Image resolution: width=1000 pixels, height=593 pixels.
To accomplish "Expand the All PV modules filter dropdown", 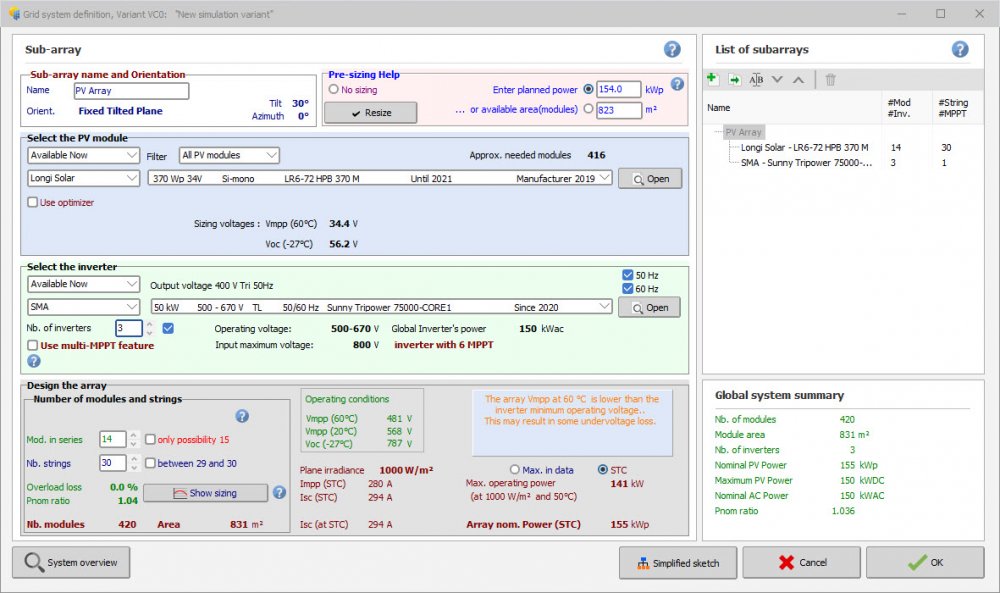I will pos(229,155).
